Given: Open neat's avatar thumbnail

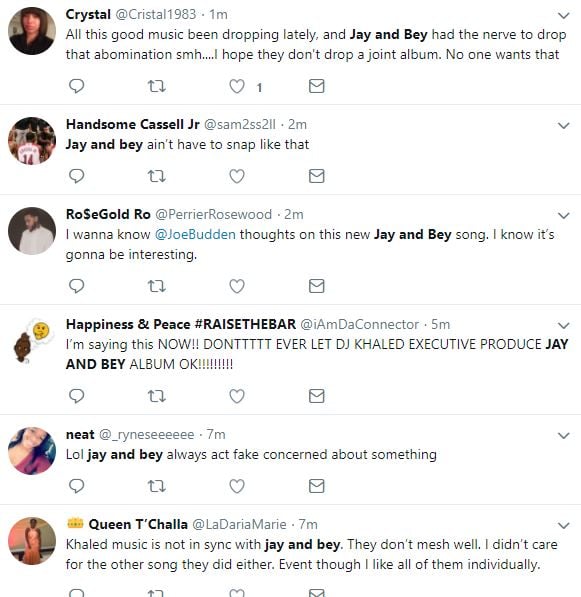Looking at the screenshot, I should pyautogui.click(x=32, y=451).
